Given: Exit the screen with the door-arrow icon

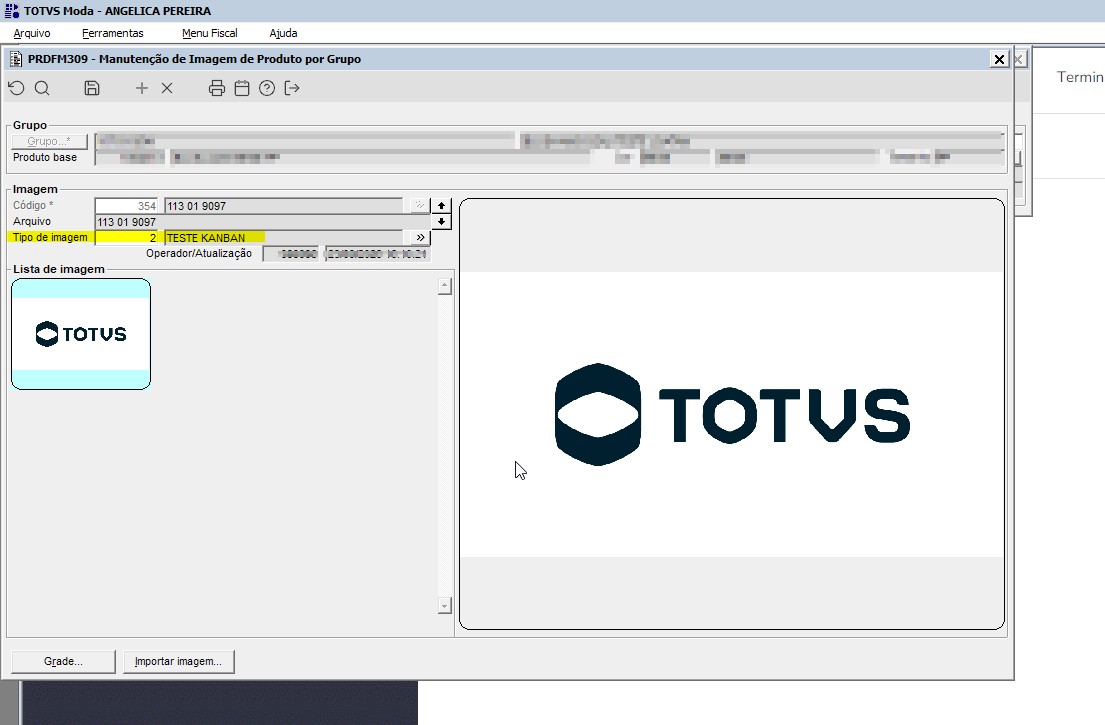Looking at the screenshot, I should pos(292,88).
